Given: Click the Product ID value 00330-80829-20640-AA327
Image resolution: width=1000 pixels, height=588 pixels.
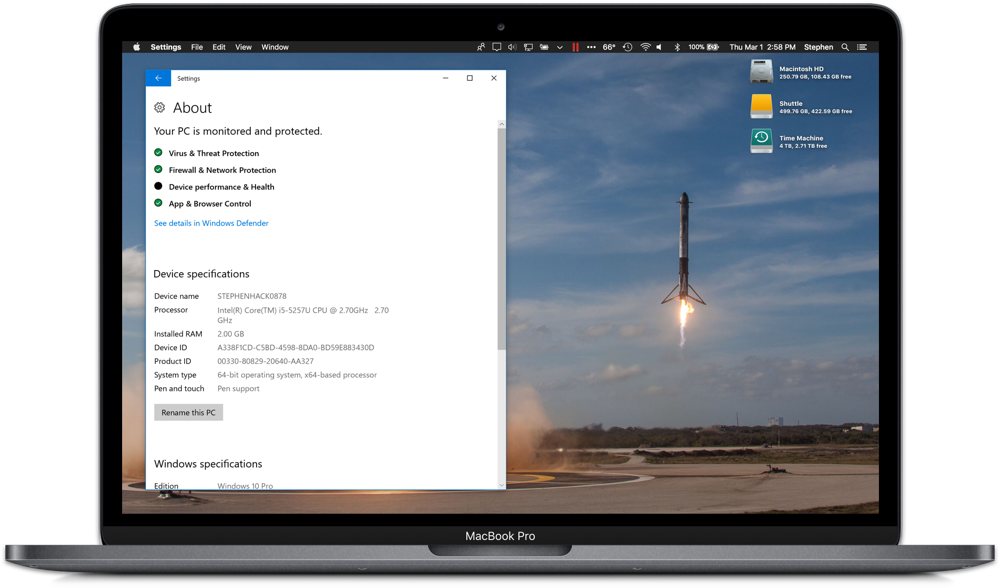Looking at the screenshot, I should [265, 361].
